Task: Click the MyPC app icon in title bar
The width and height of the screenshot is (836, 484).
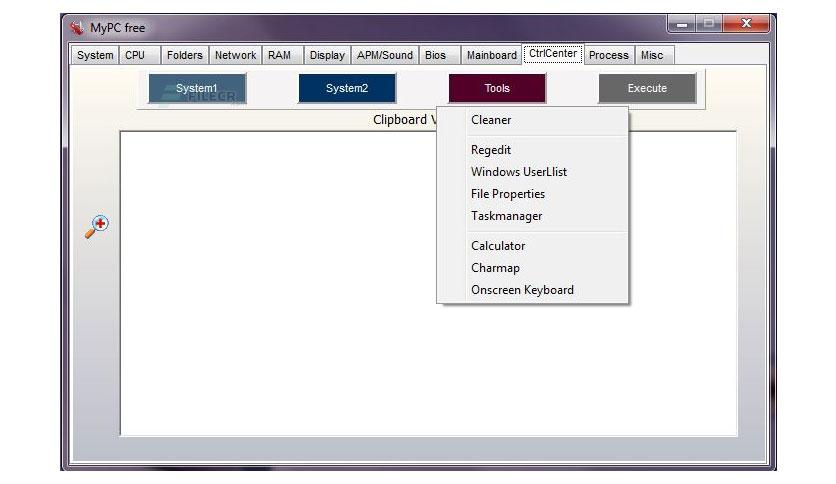Action: tap(77, 28)
